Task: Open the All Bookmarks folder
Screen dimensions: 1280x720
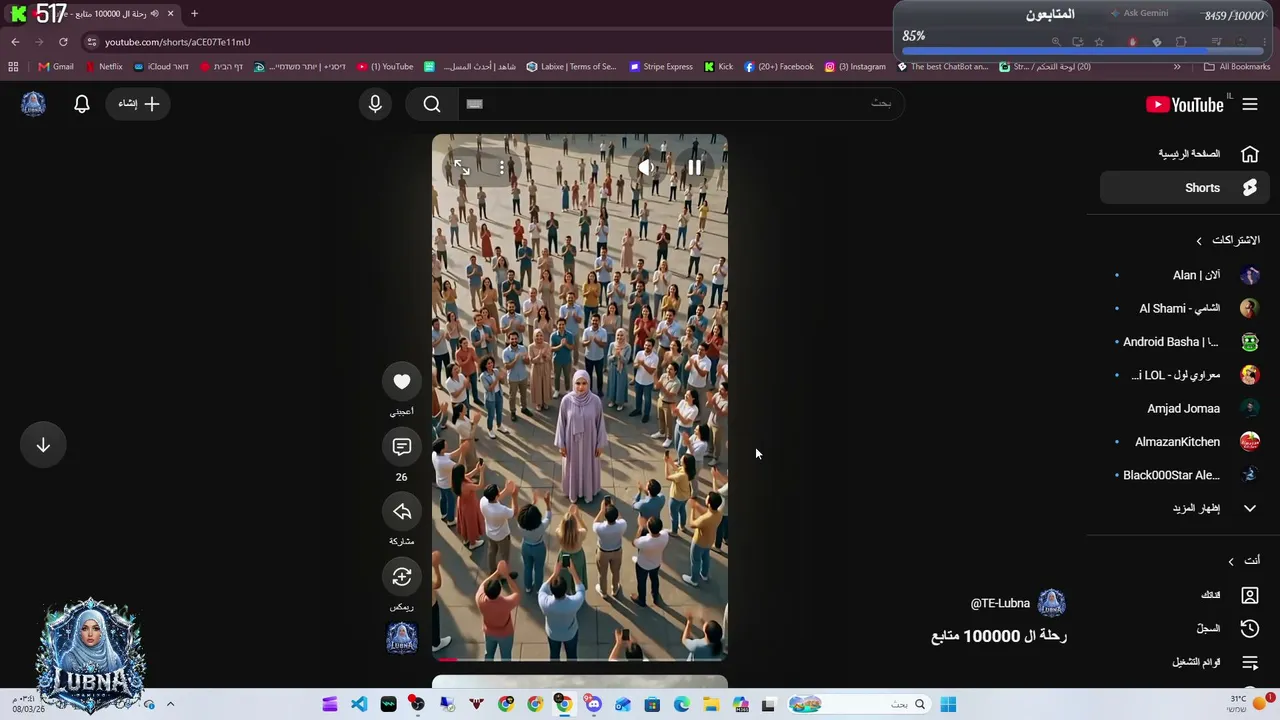Action: click(x=1237, y=67)
